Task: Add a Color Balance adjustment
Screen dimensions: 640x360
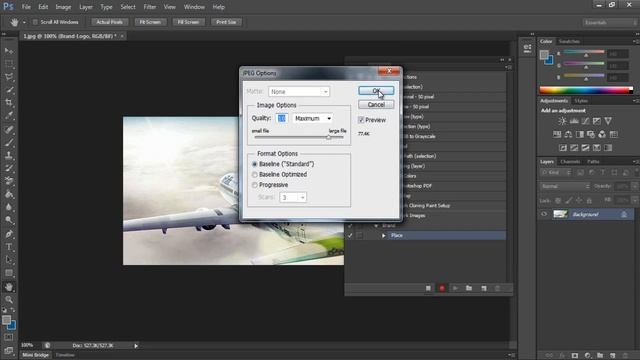Action: click(x=568, y=134)
